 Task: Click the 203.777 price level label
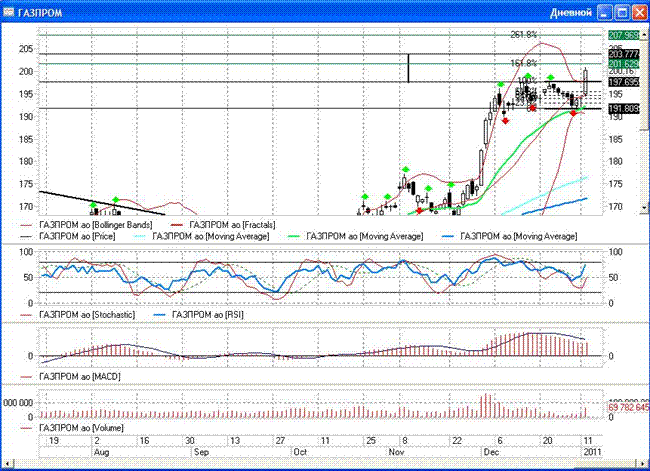623,54
